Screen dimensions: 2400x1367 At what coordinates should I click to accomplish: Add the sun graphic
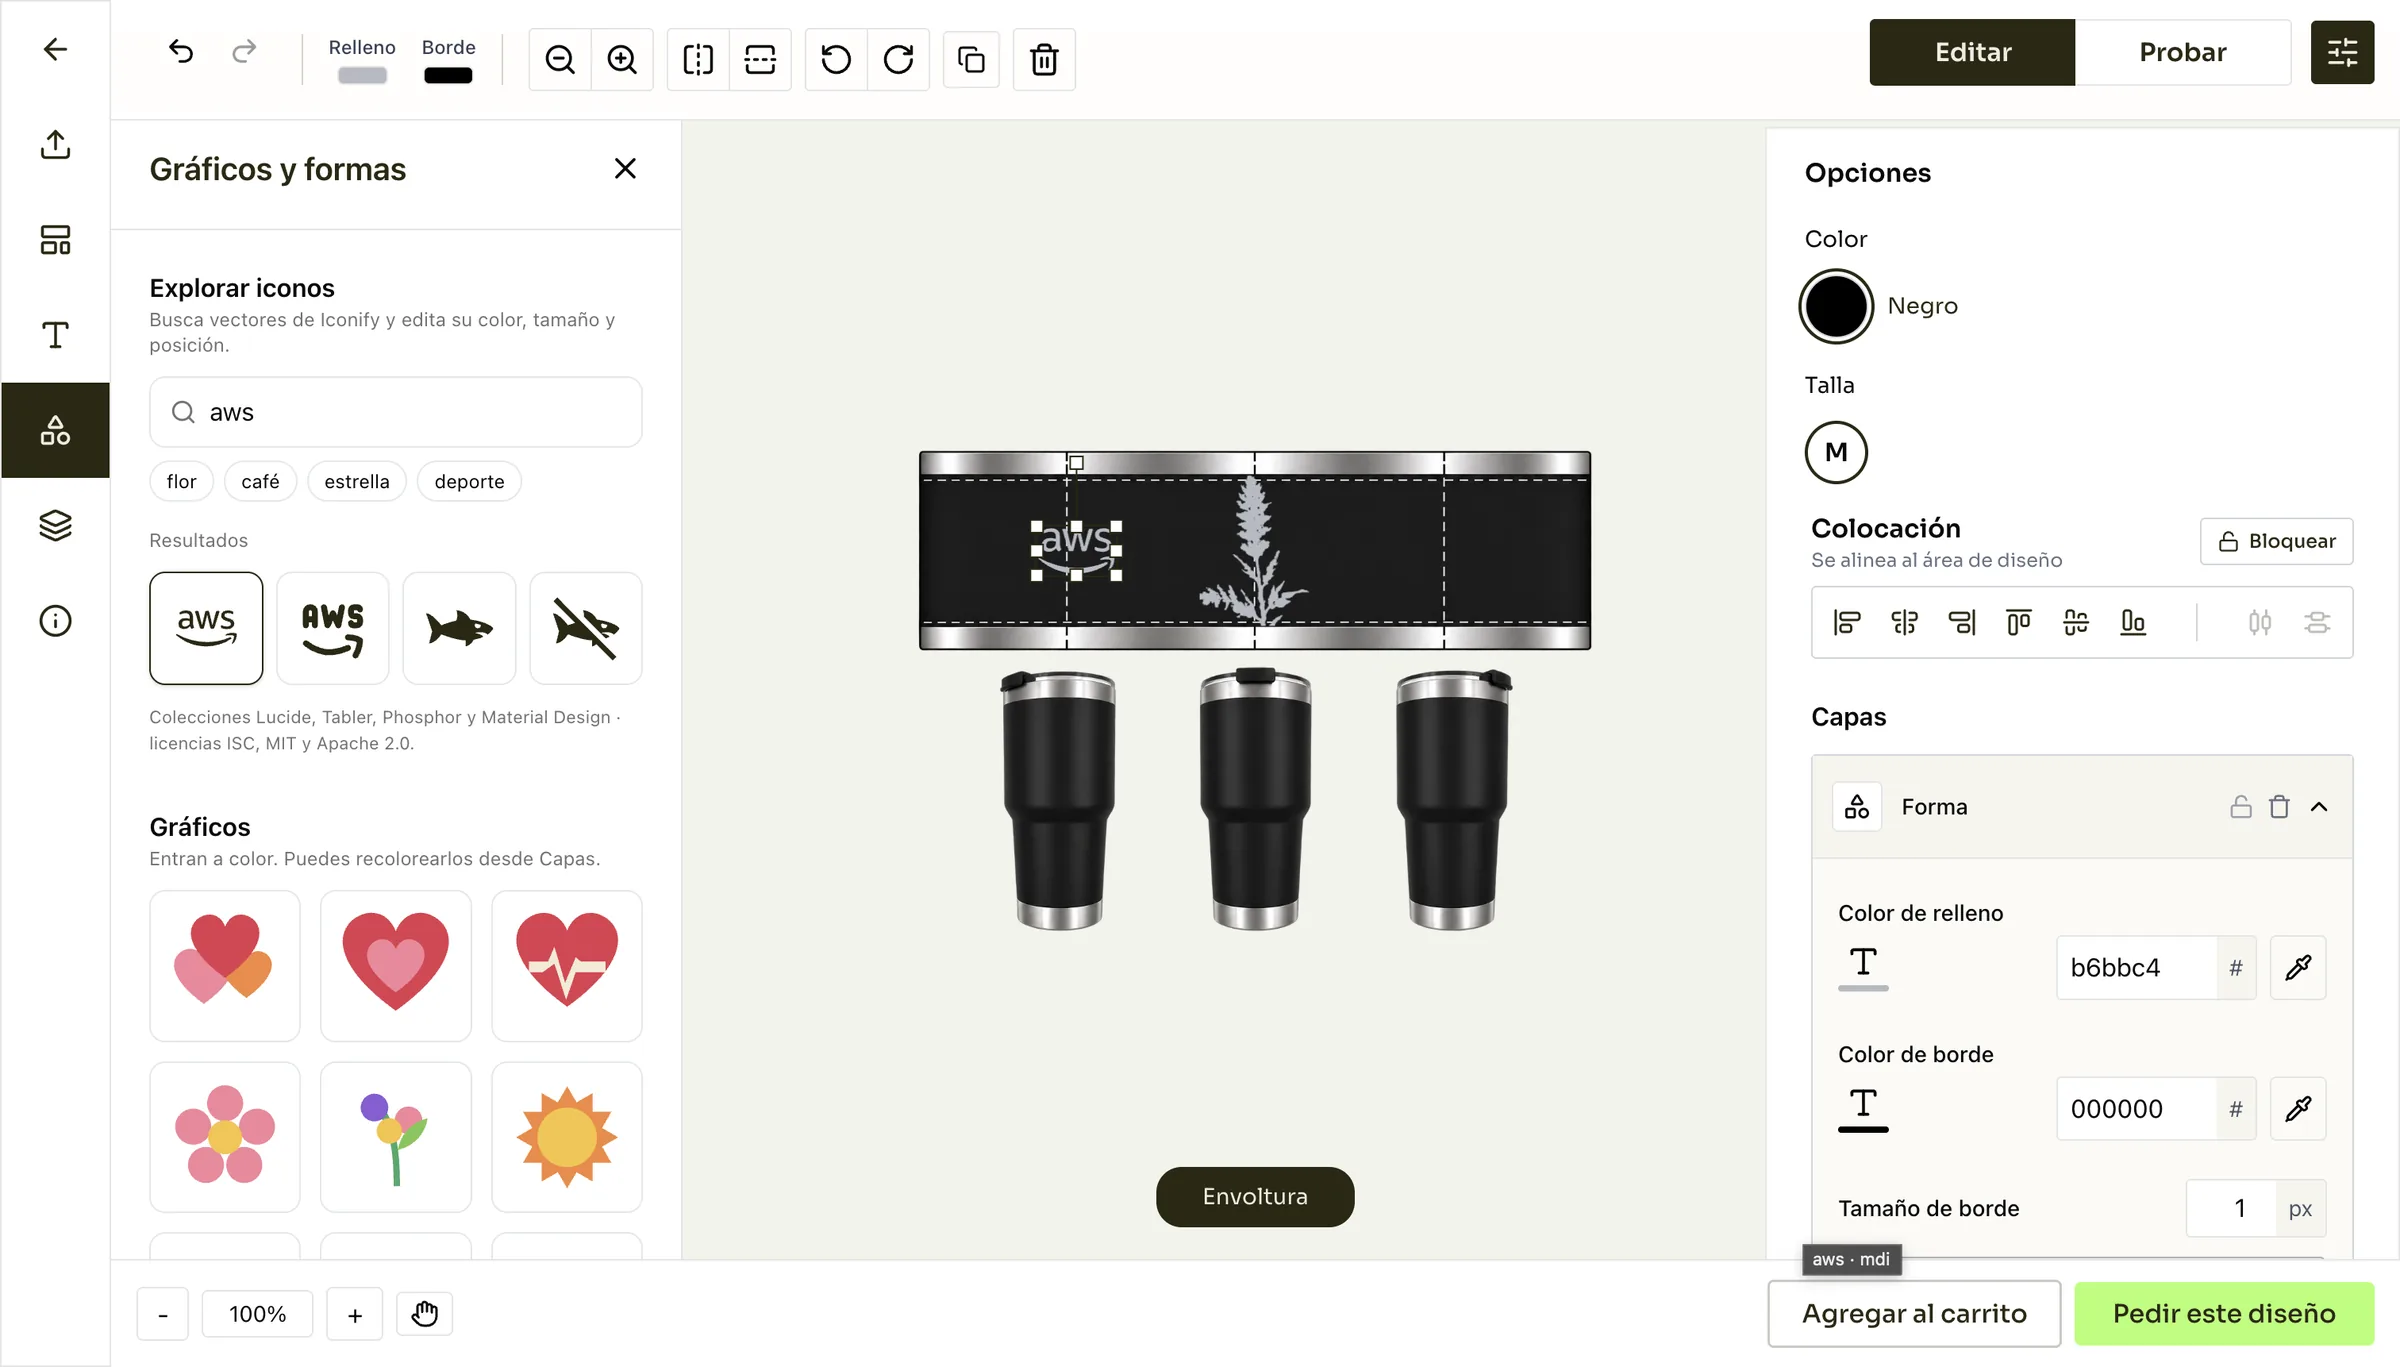pos(567,1137)
